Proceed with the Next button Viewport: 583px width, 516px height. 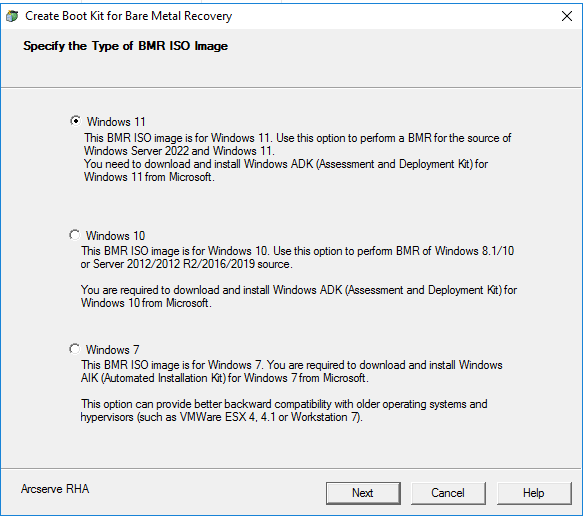point(363,493)
